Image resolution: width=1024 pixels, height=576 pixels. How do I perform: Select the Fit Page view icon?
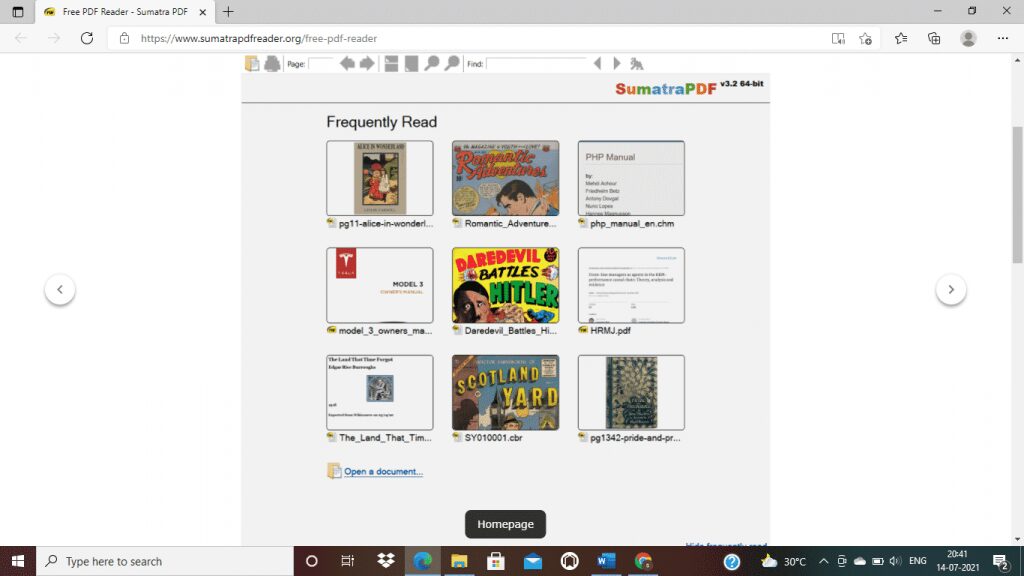click(411, 63)
